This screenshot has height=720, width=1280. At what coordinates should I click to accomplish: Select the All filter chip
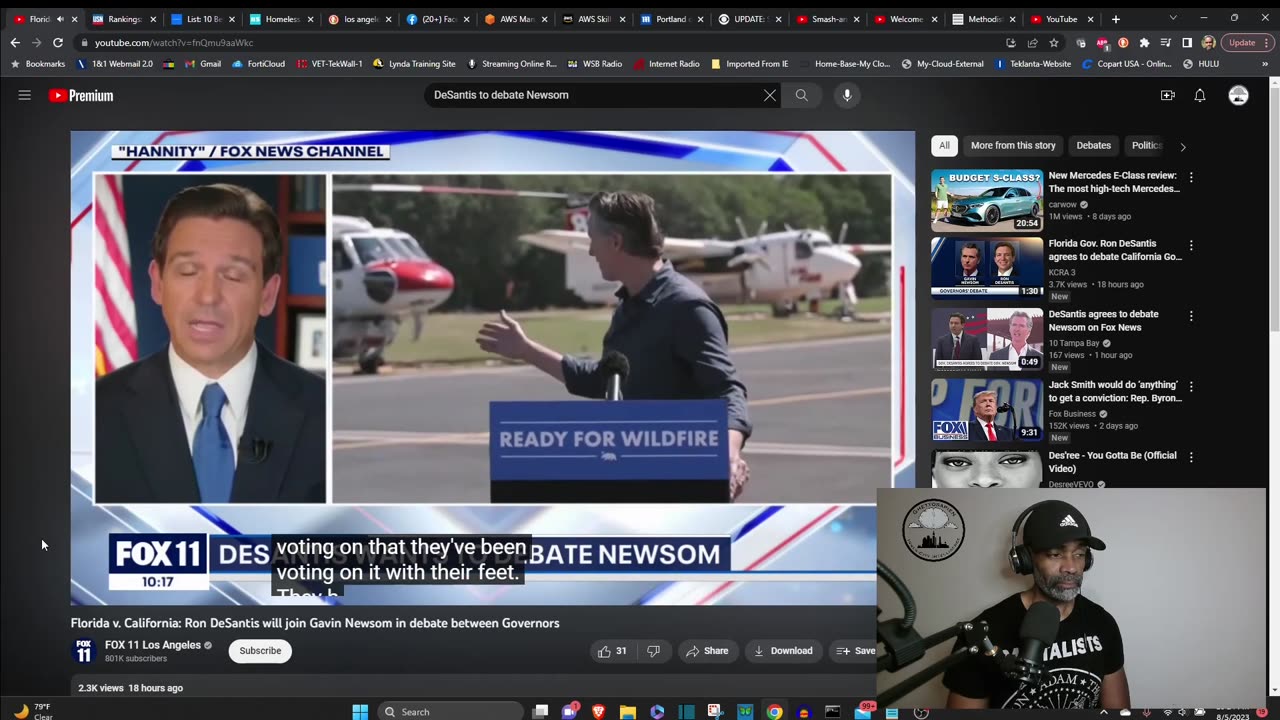point(944,145)
